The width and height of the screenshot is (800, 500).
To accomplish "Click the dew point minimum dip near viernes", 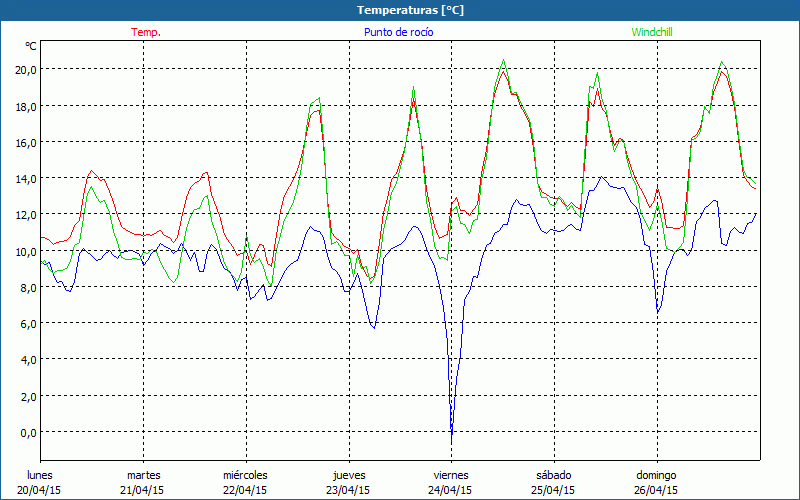I will pos(452,435).
